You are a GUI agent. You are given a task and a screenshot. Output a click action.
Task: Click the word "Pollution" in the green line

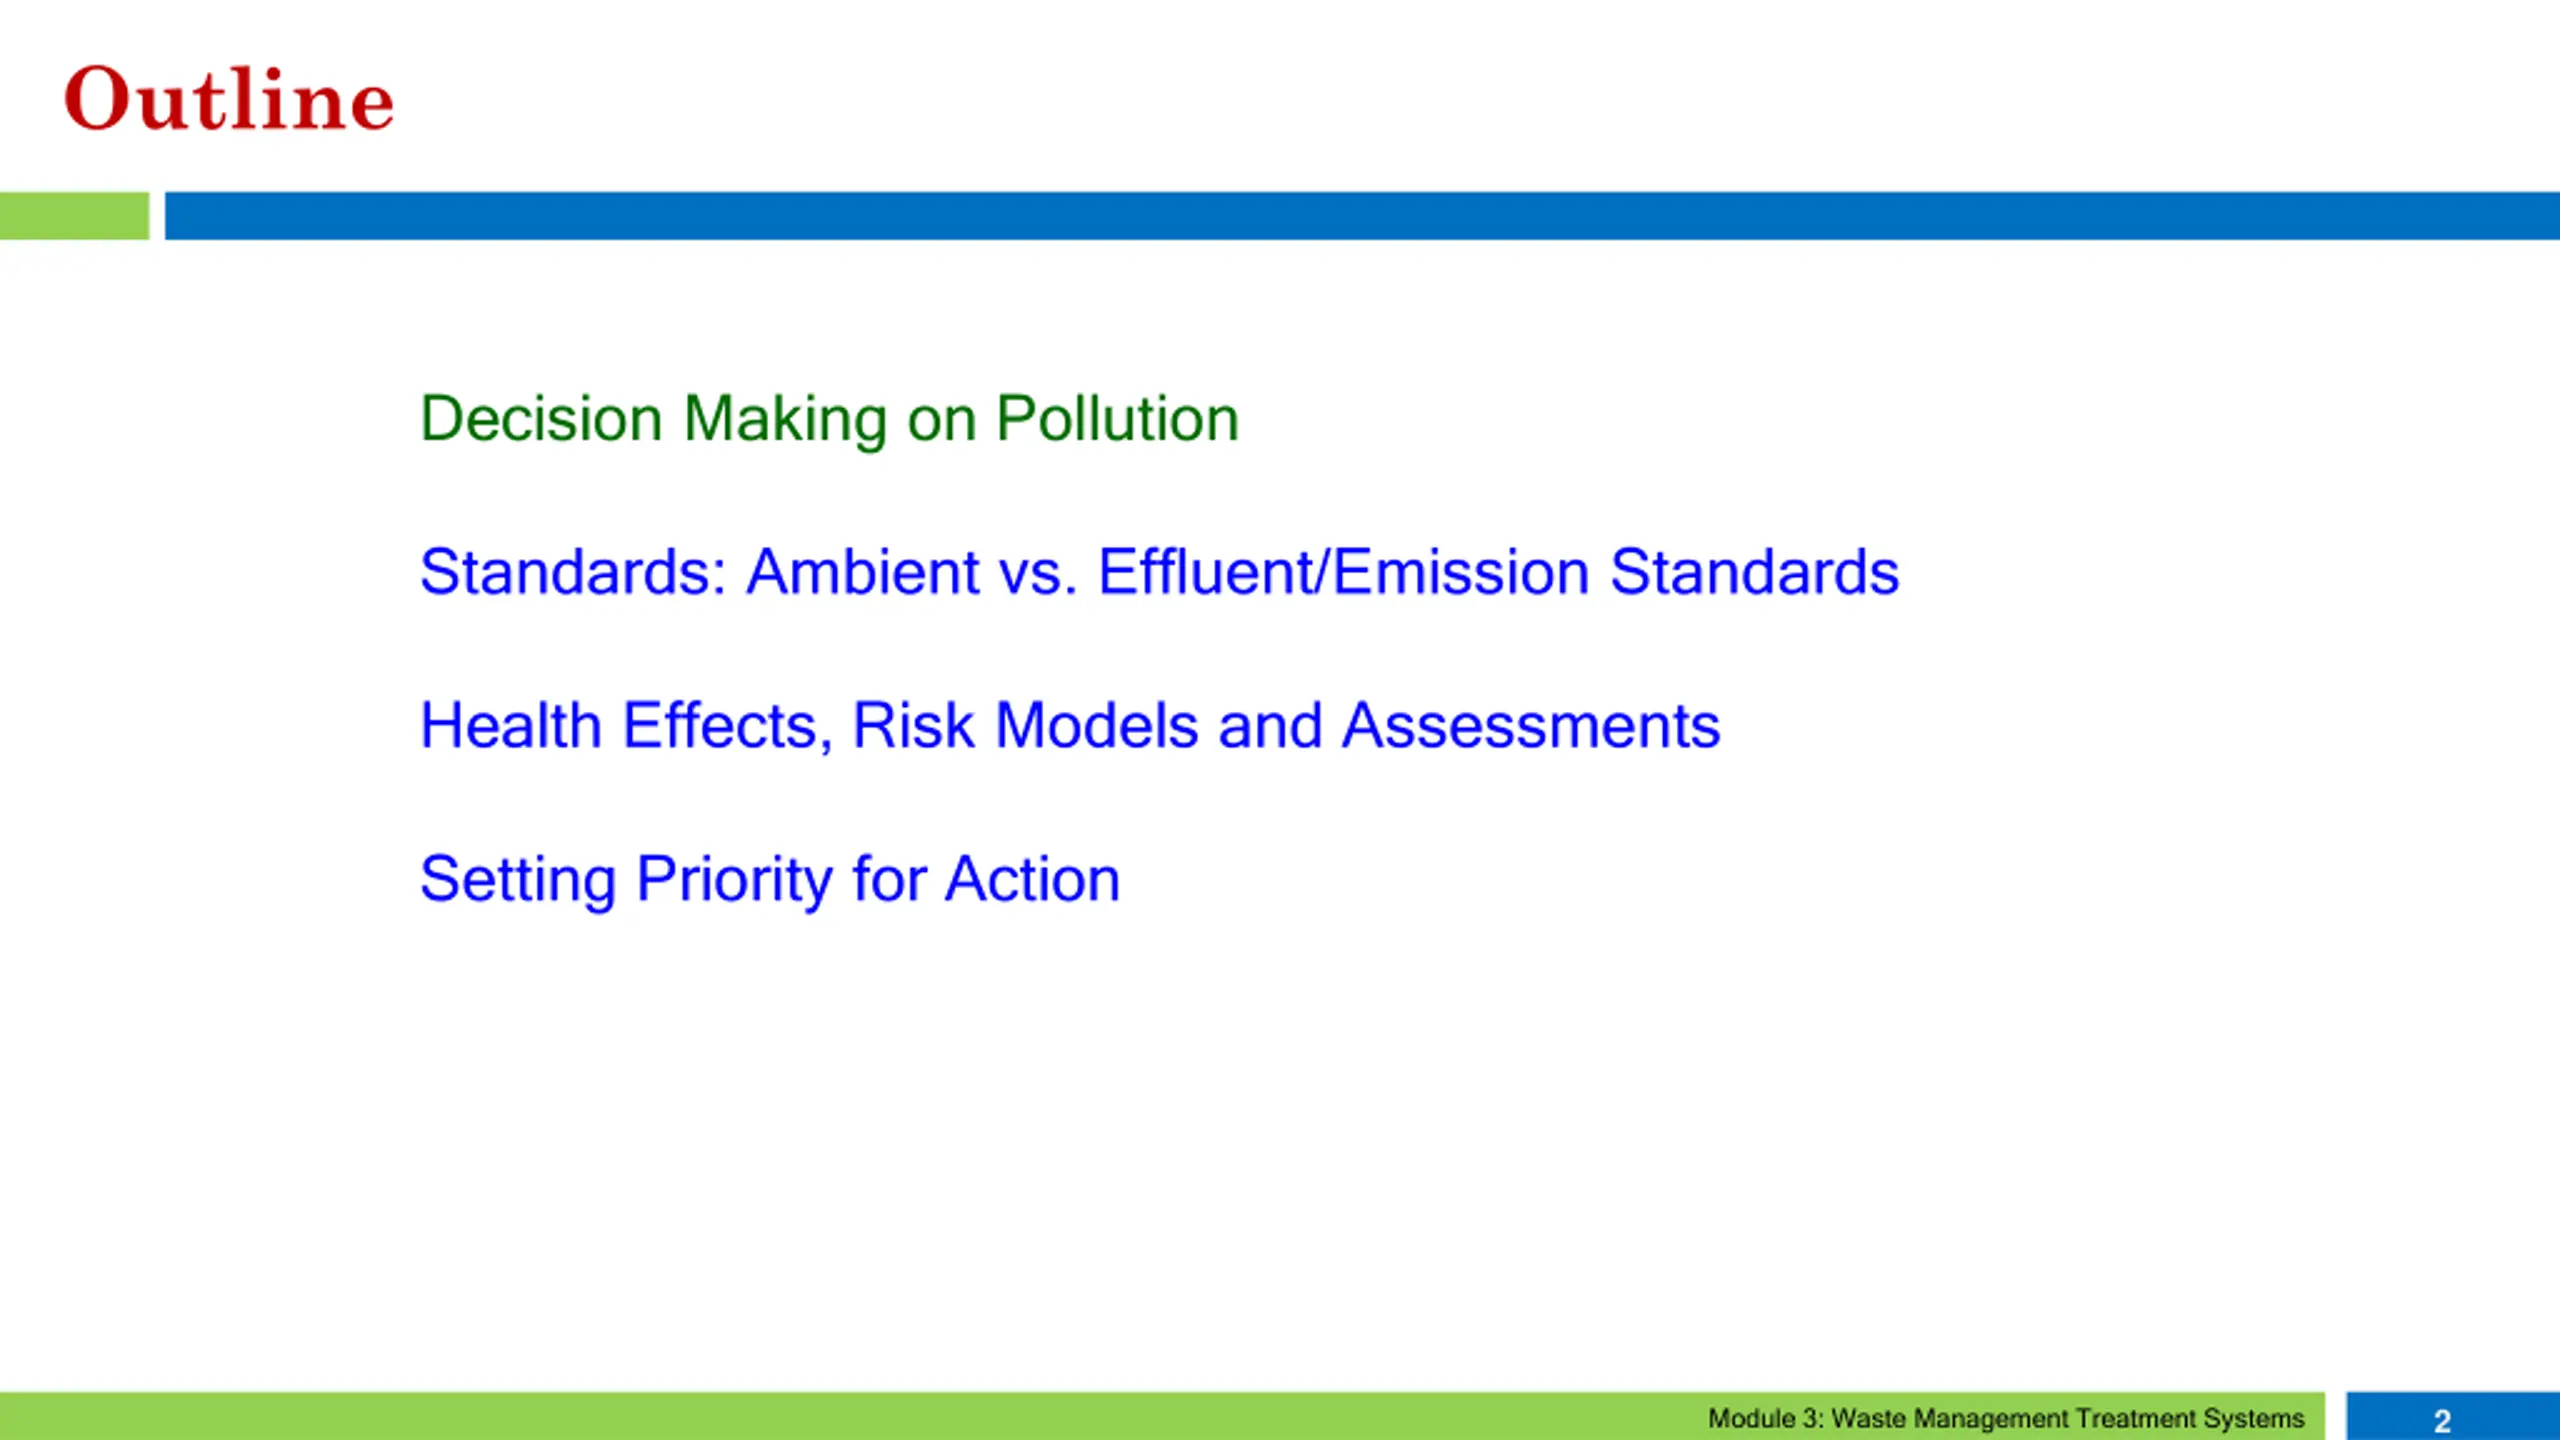(1117, 418)
